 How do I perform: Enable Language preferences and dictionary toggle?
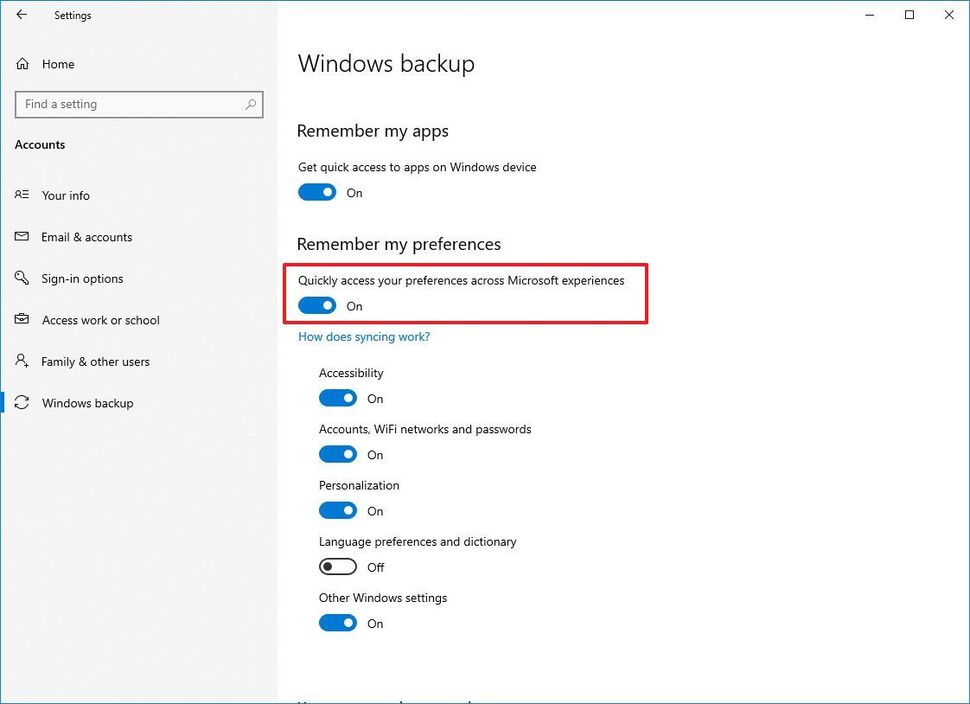point(337,567)
